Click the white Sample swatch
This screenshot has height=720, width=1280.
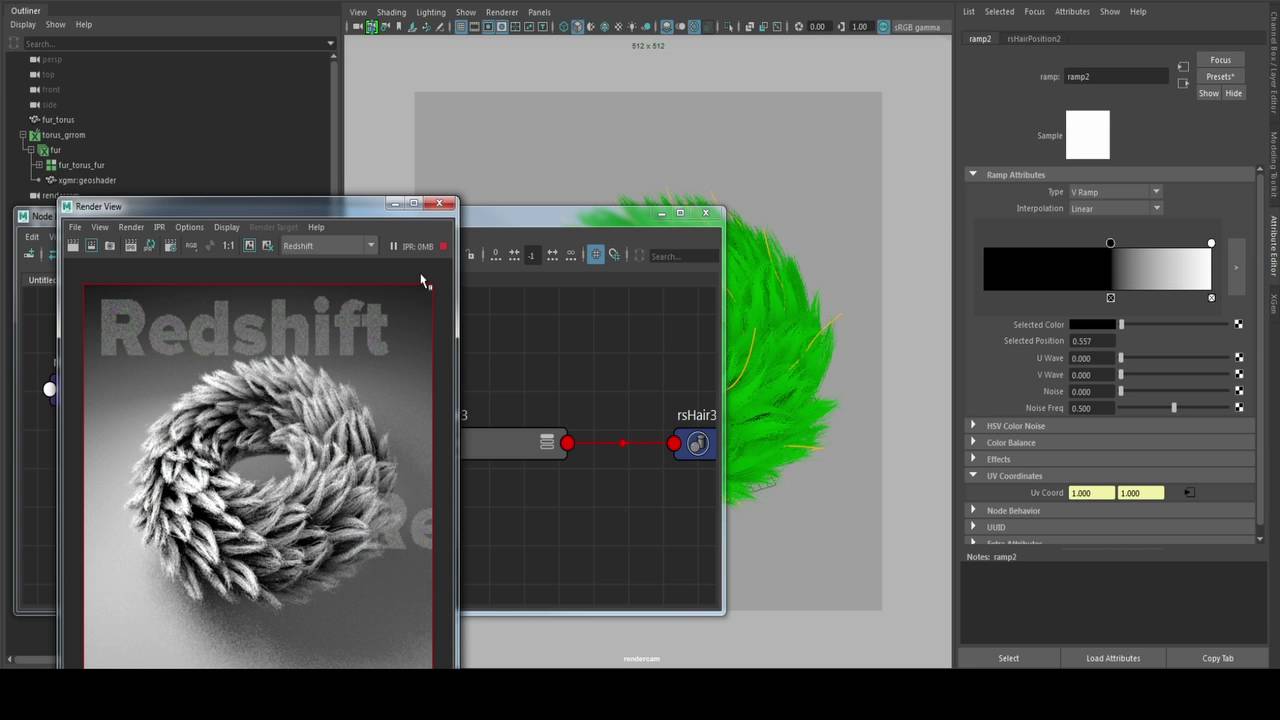(x=1087, y=135)
